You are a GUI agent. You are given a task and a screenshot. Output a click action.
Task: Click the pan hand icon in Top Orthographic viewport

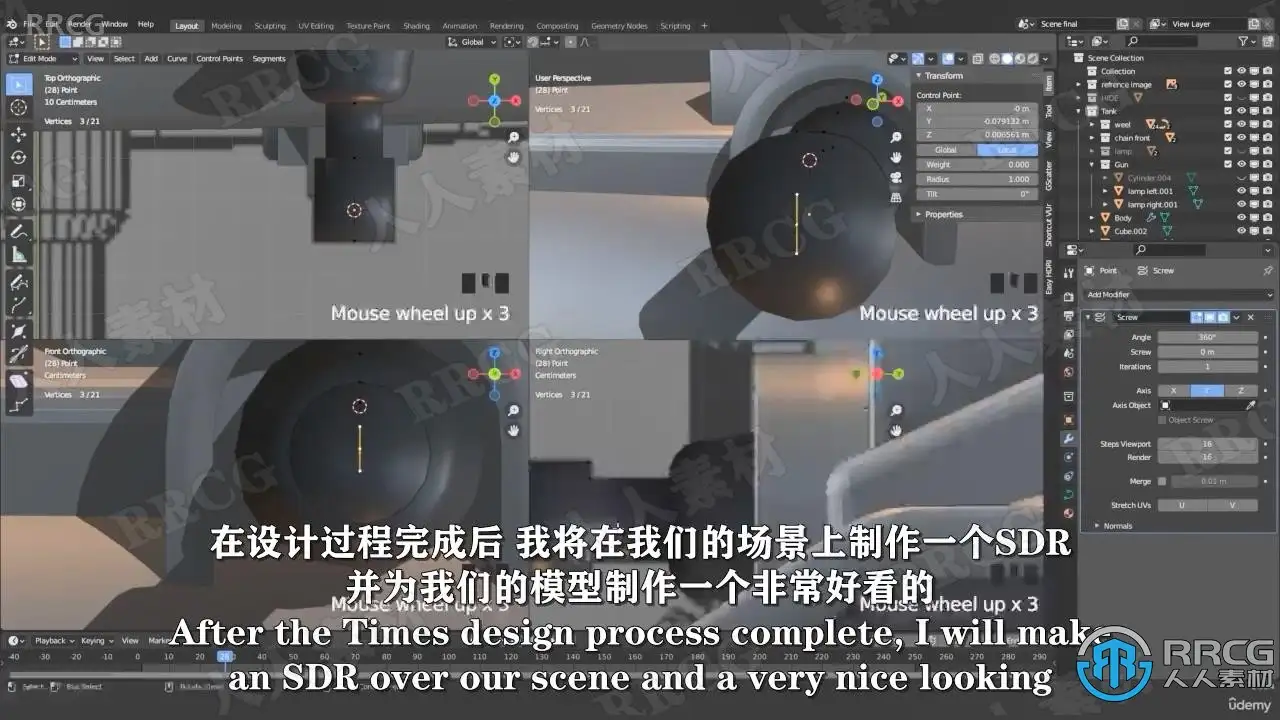513,157
